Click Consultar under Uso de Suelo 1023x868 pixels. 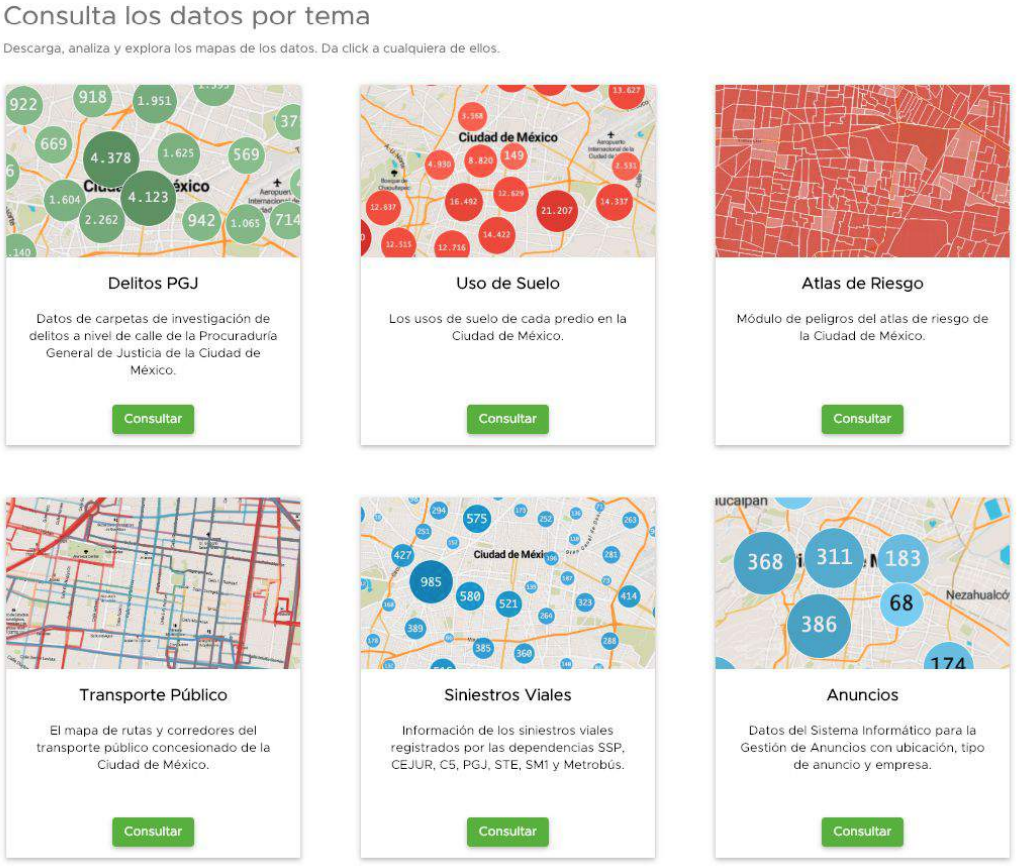[x=507, y=419]
